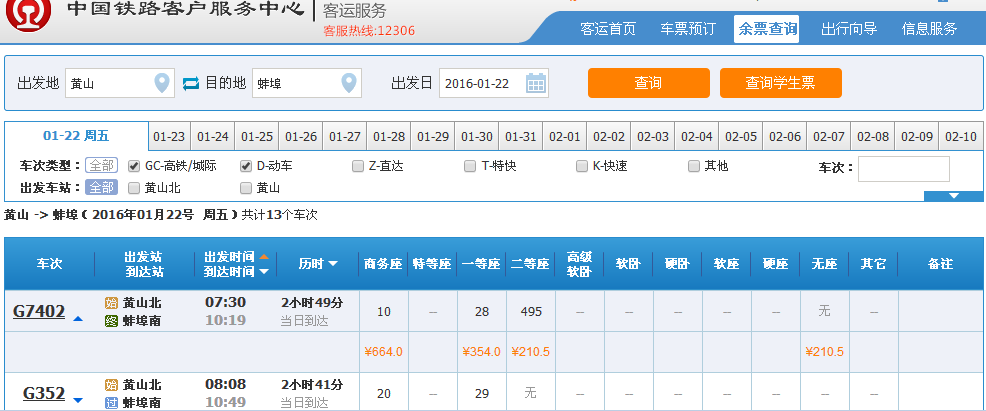
Task: Click the 二等座 column header
Action: [530, 264]
